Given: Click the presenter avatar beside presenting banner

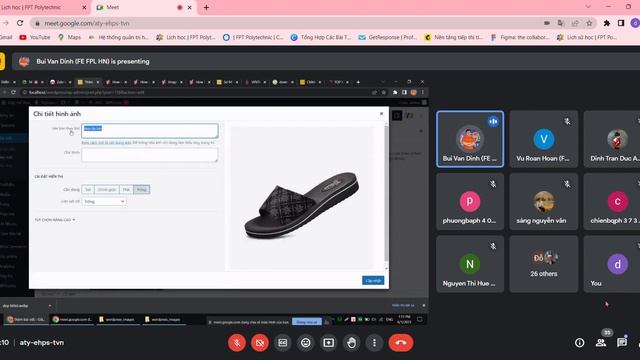Looking at the screenshot, I should pos(24,62).
